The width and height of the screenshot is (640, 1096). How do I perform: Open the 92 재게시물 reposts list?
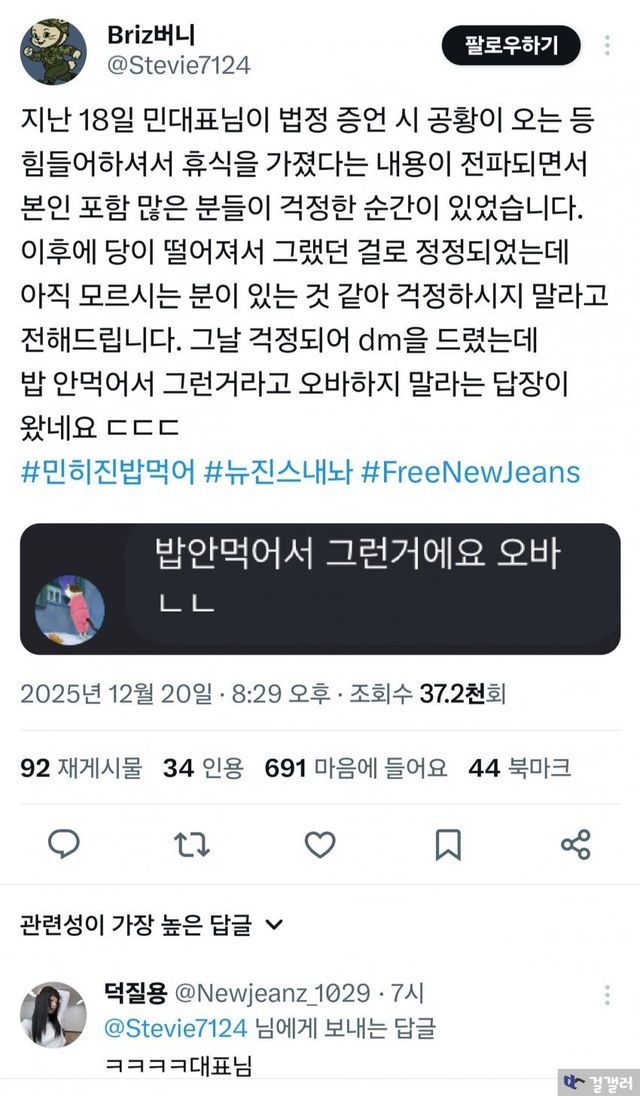click(x=81, y=768)
